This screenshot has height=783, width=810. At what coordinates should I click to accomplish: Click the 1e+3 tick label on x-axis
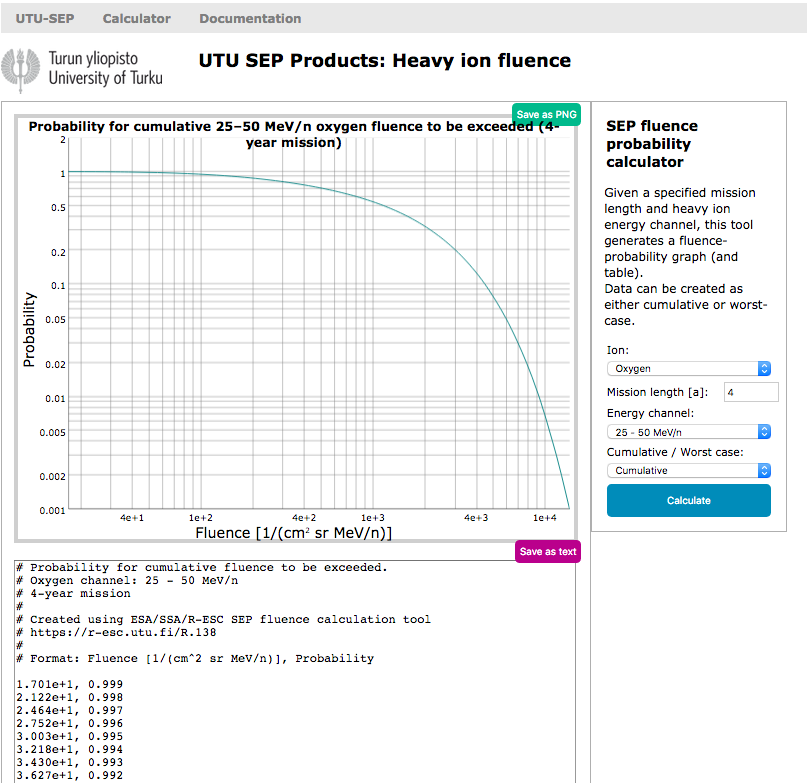(x=373, y=518)
